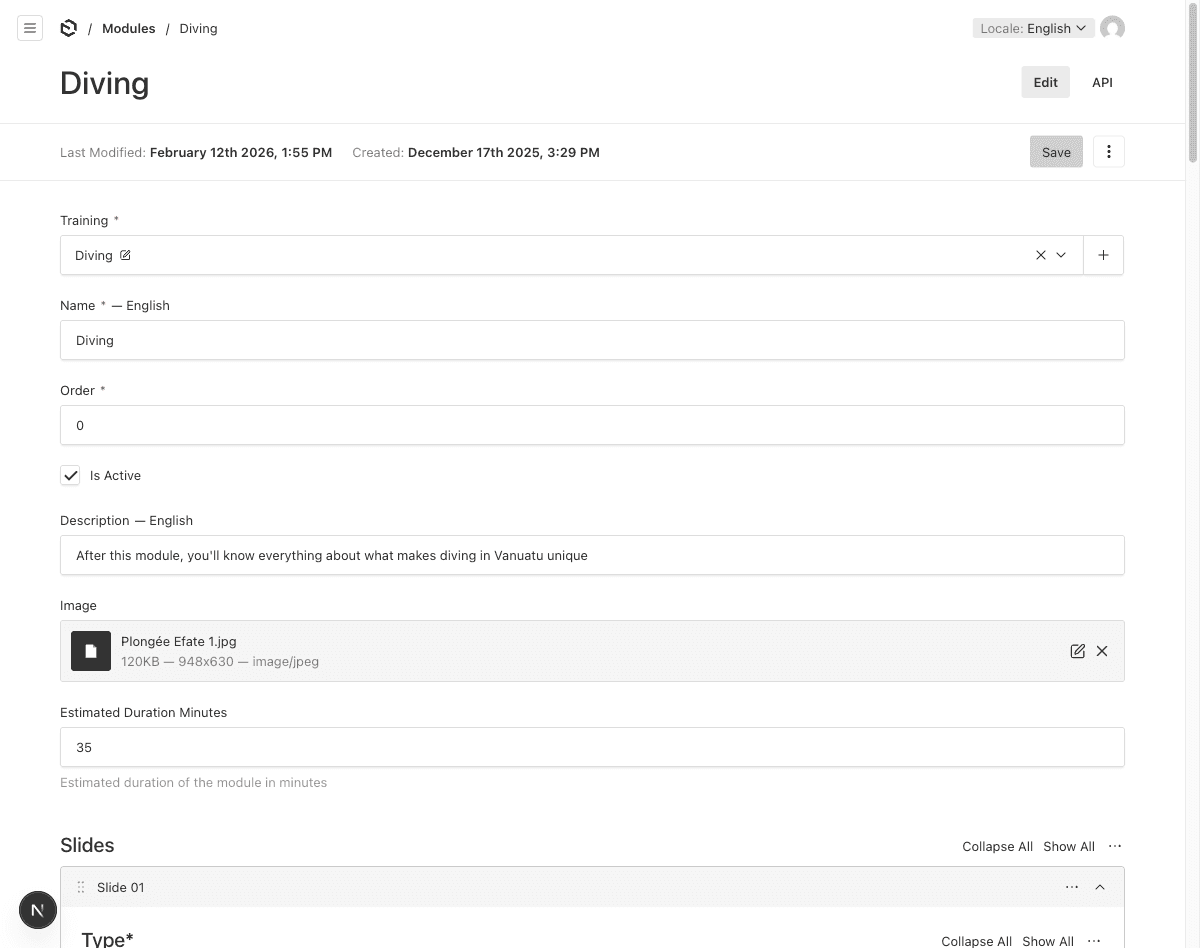Focus the Estimated Duration Minutes field

592,747
